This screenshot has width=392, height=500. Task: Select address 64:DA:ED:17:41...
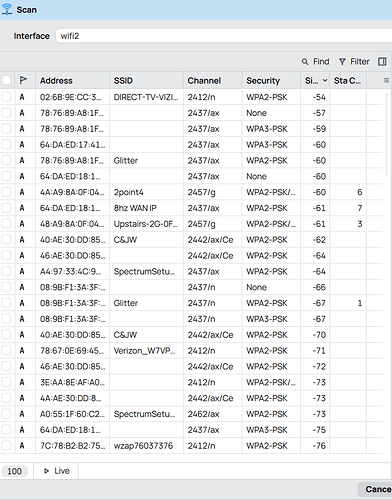[72, 145]
